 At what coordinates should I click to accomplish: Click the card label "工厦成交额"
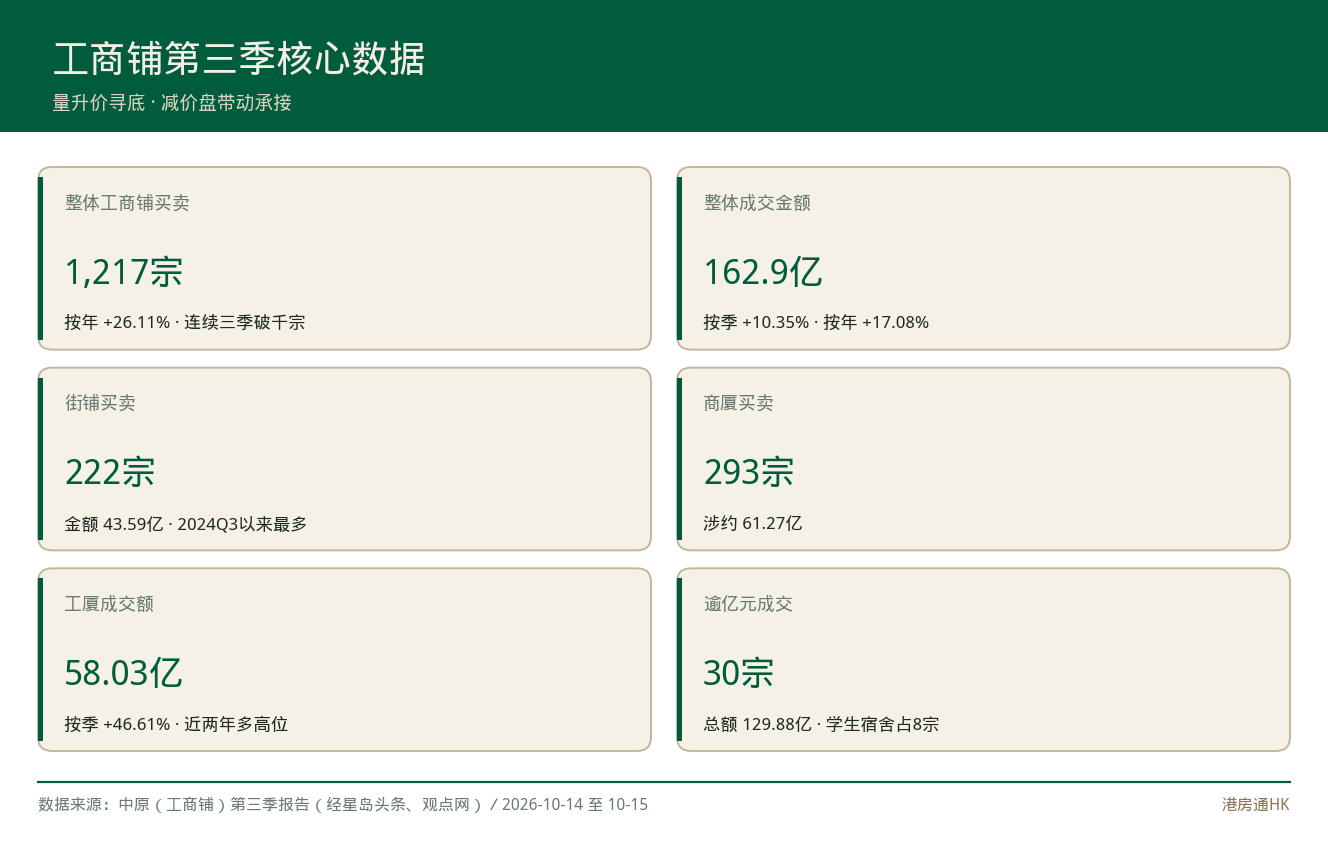(109, 604)
